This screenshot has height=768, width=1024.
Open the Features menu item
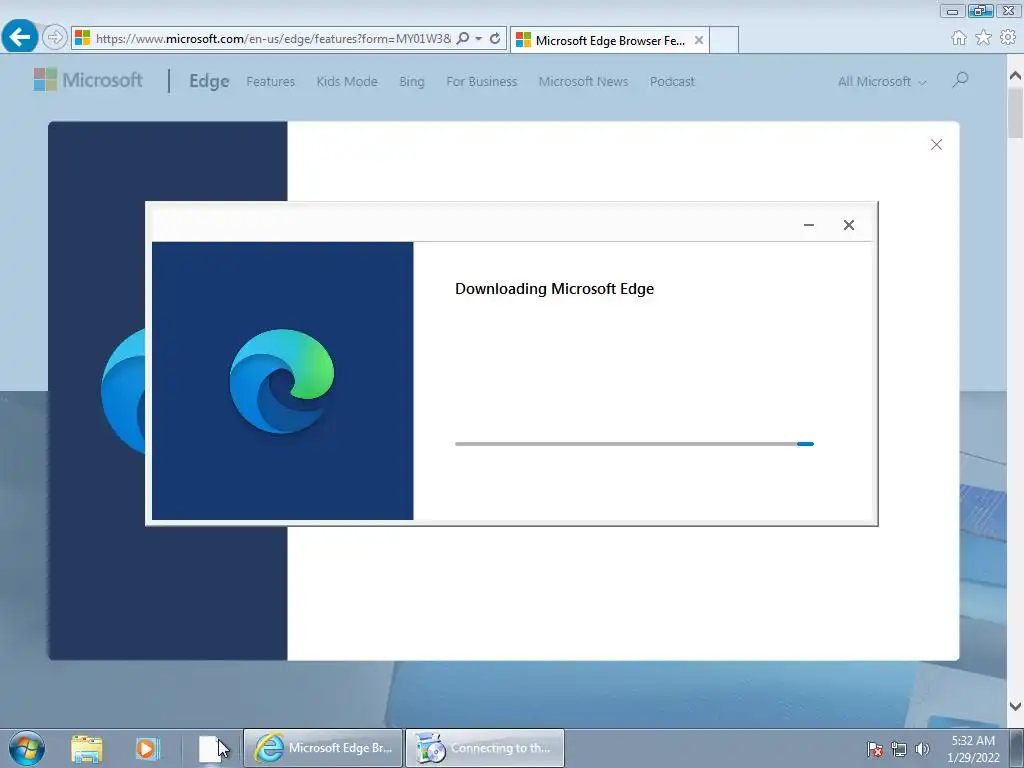(x=270, y=82)
